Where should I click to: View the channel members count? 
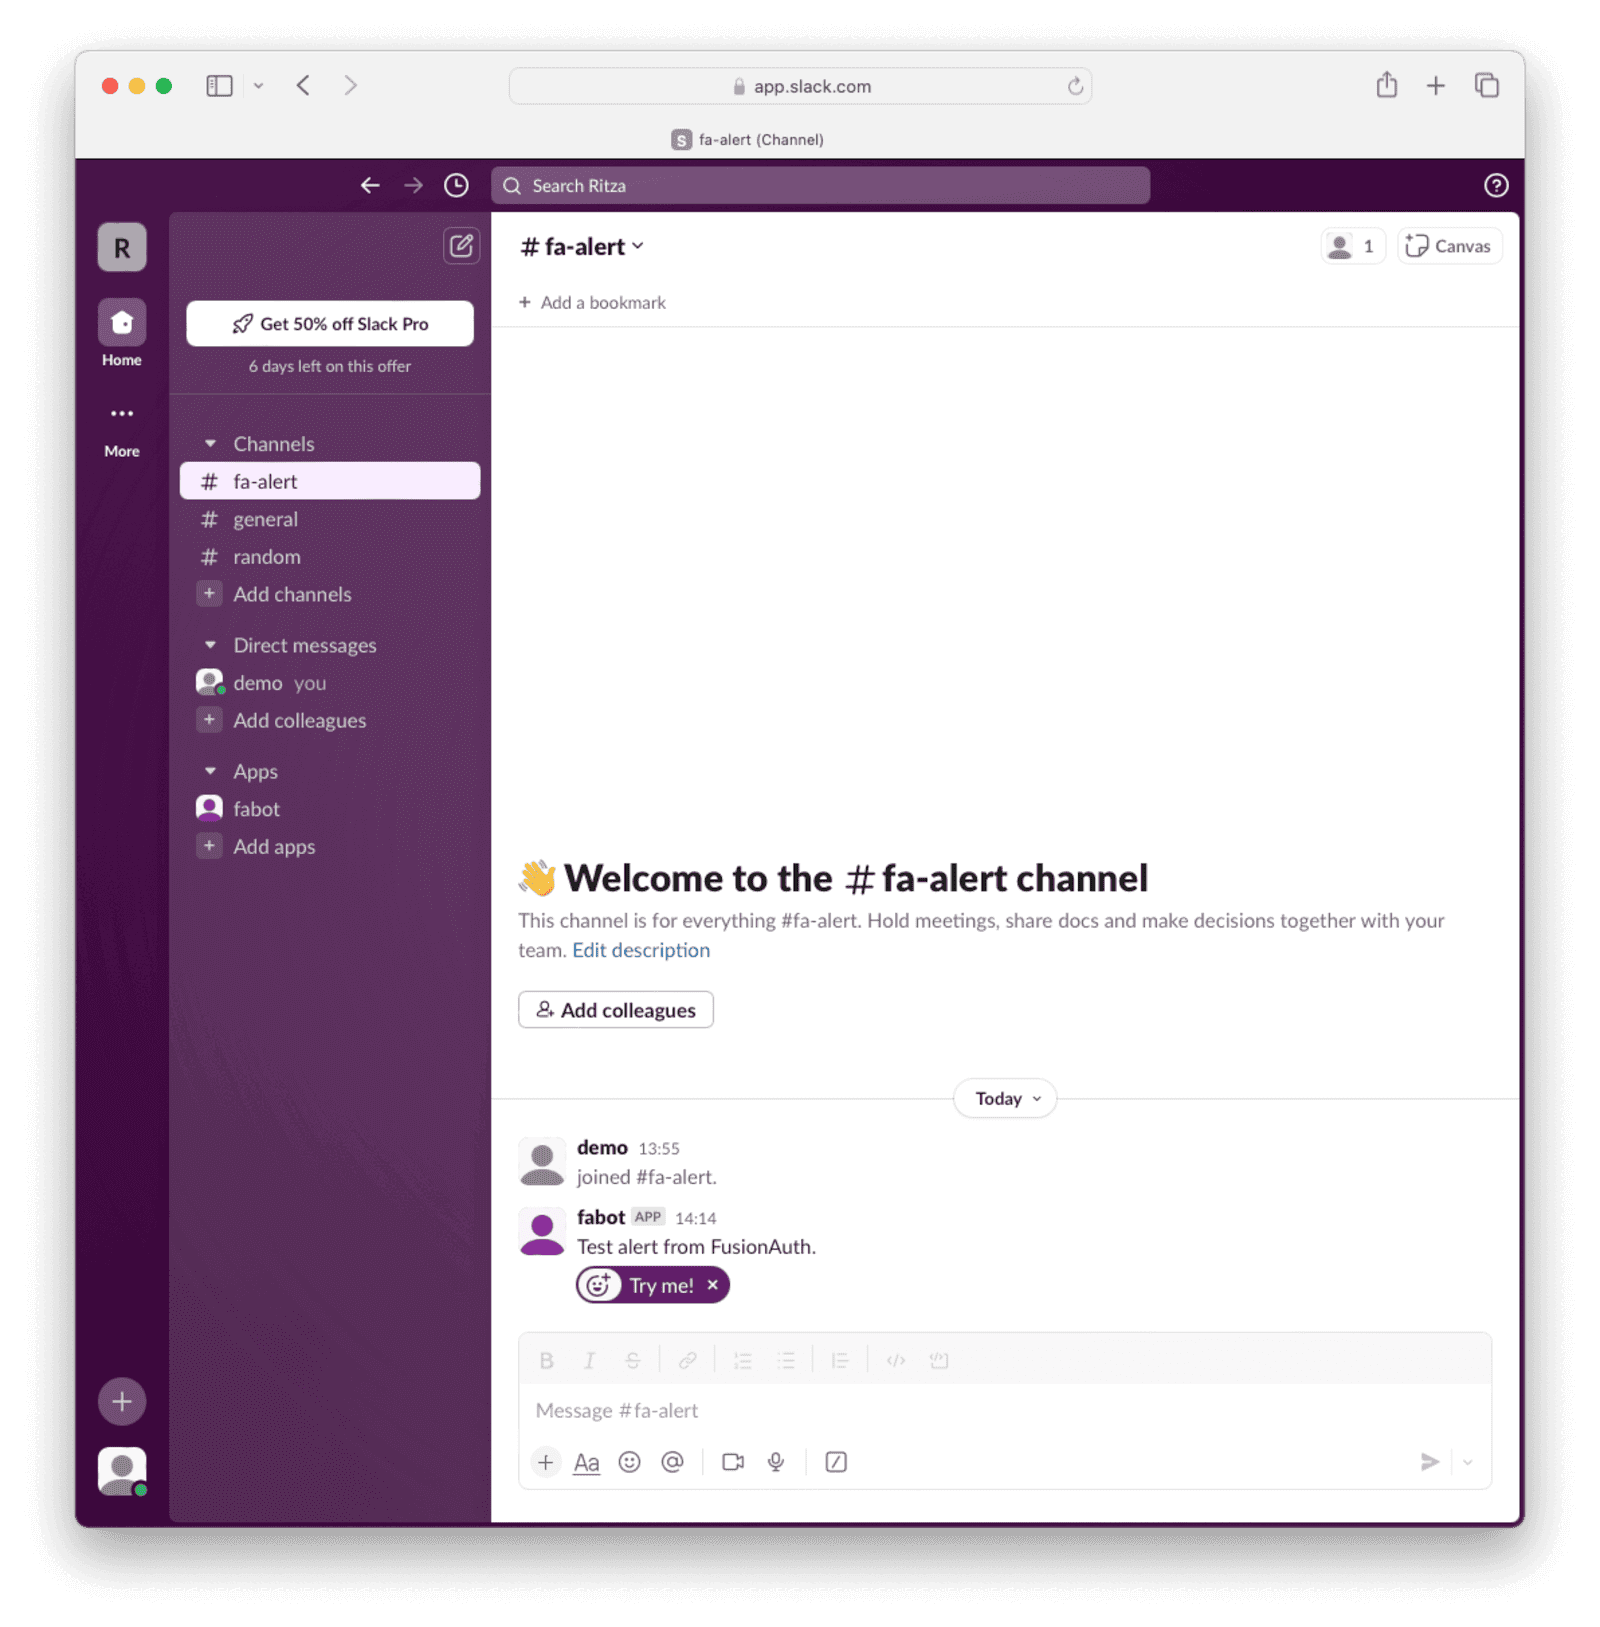pyautogui.click(x=1352, y=246)
